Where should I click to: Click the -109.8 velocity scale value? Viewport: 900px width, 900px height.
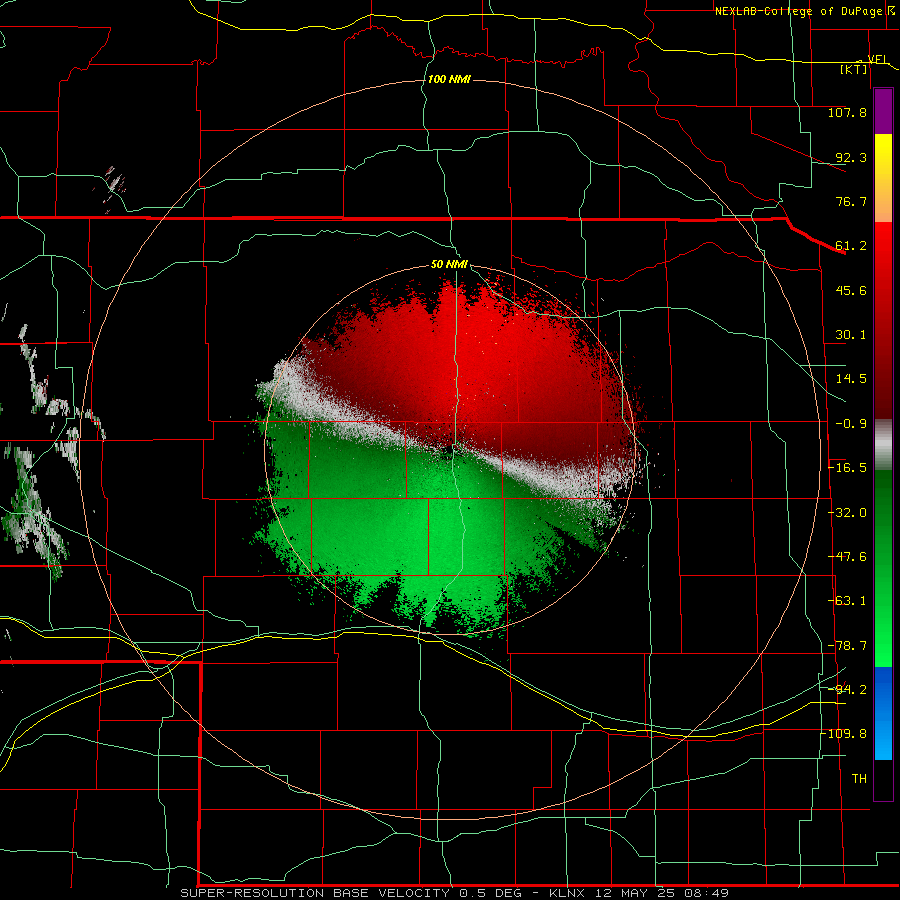(x=844, y=734)
